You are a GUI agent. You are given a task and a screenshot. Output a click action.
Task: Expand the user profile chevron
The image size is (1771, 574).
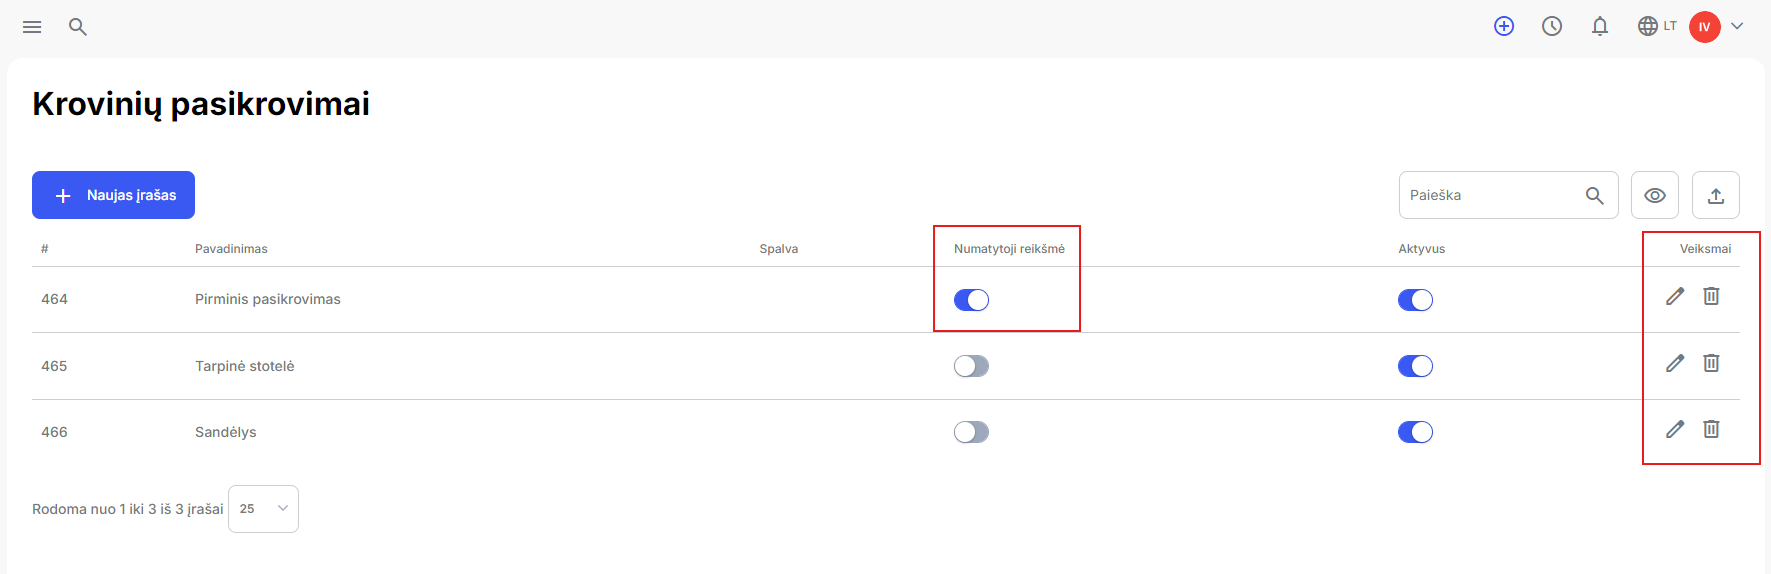pos(1737,27)
